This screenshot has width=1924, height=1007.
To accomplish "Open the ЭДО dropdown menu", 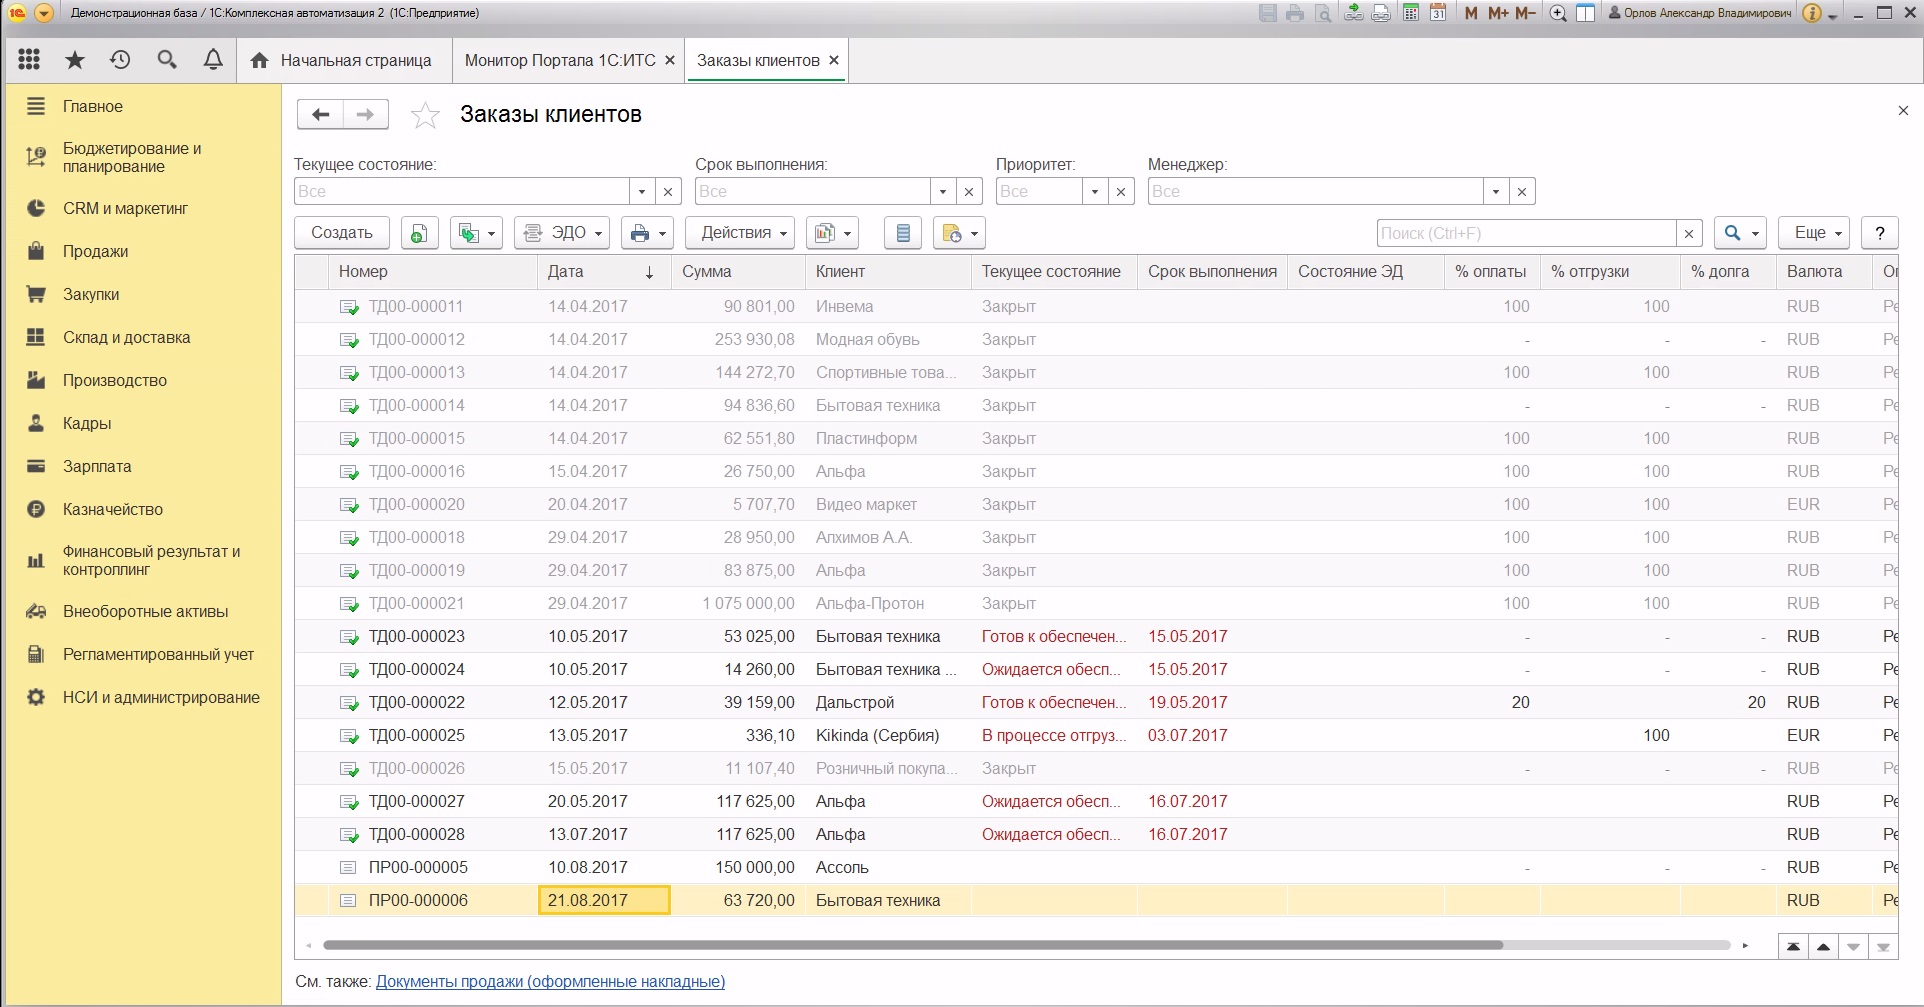I will (566, 233).
